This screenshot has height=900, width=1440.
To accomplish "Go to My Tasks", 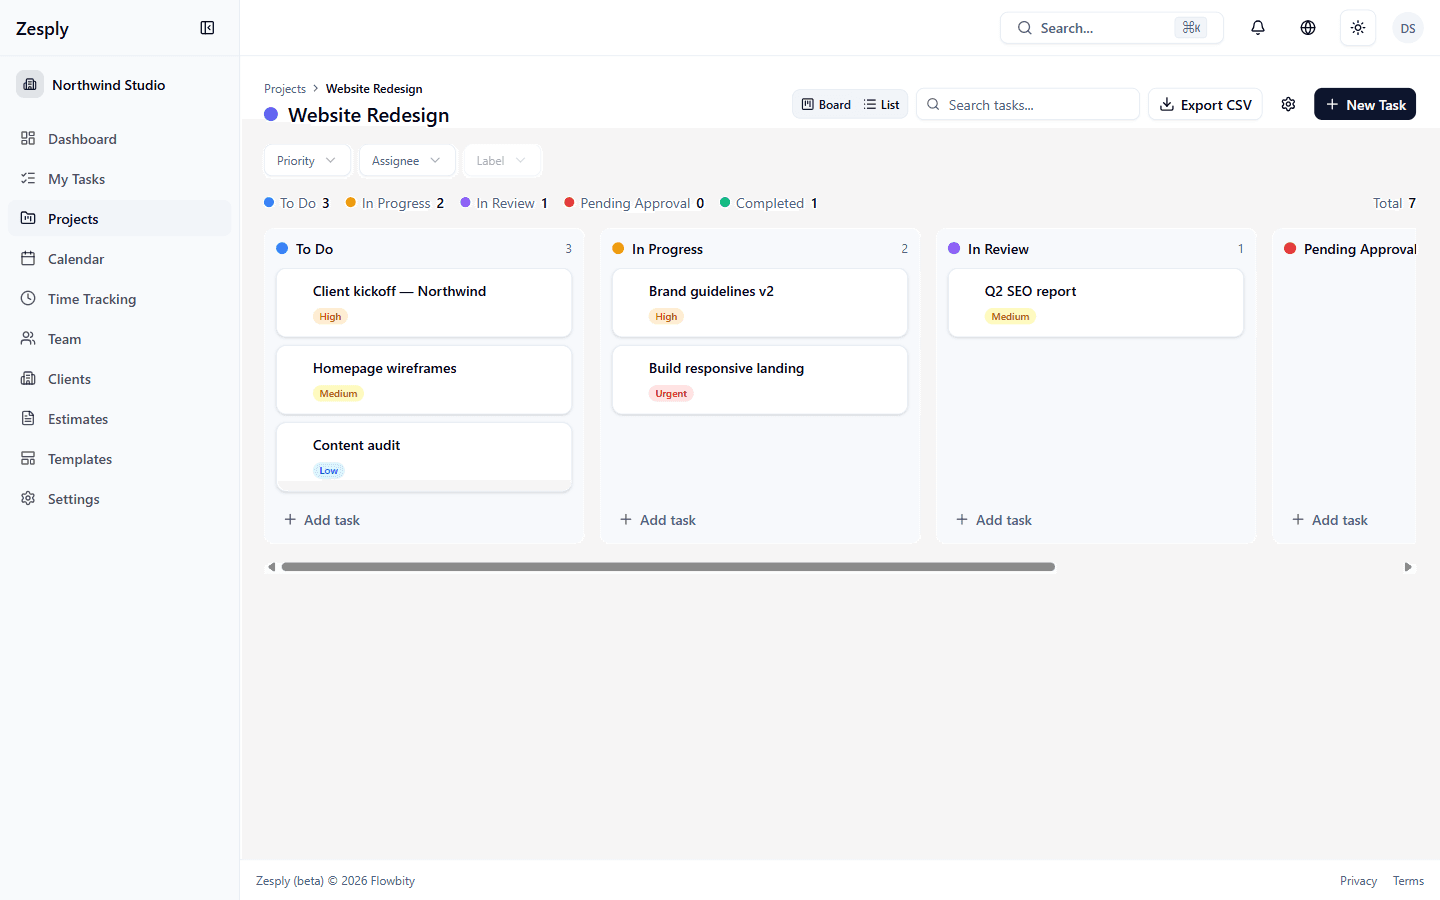I will point(119,179).
